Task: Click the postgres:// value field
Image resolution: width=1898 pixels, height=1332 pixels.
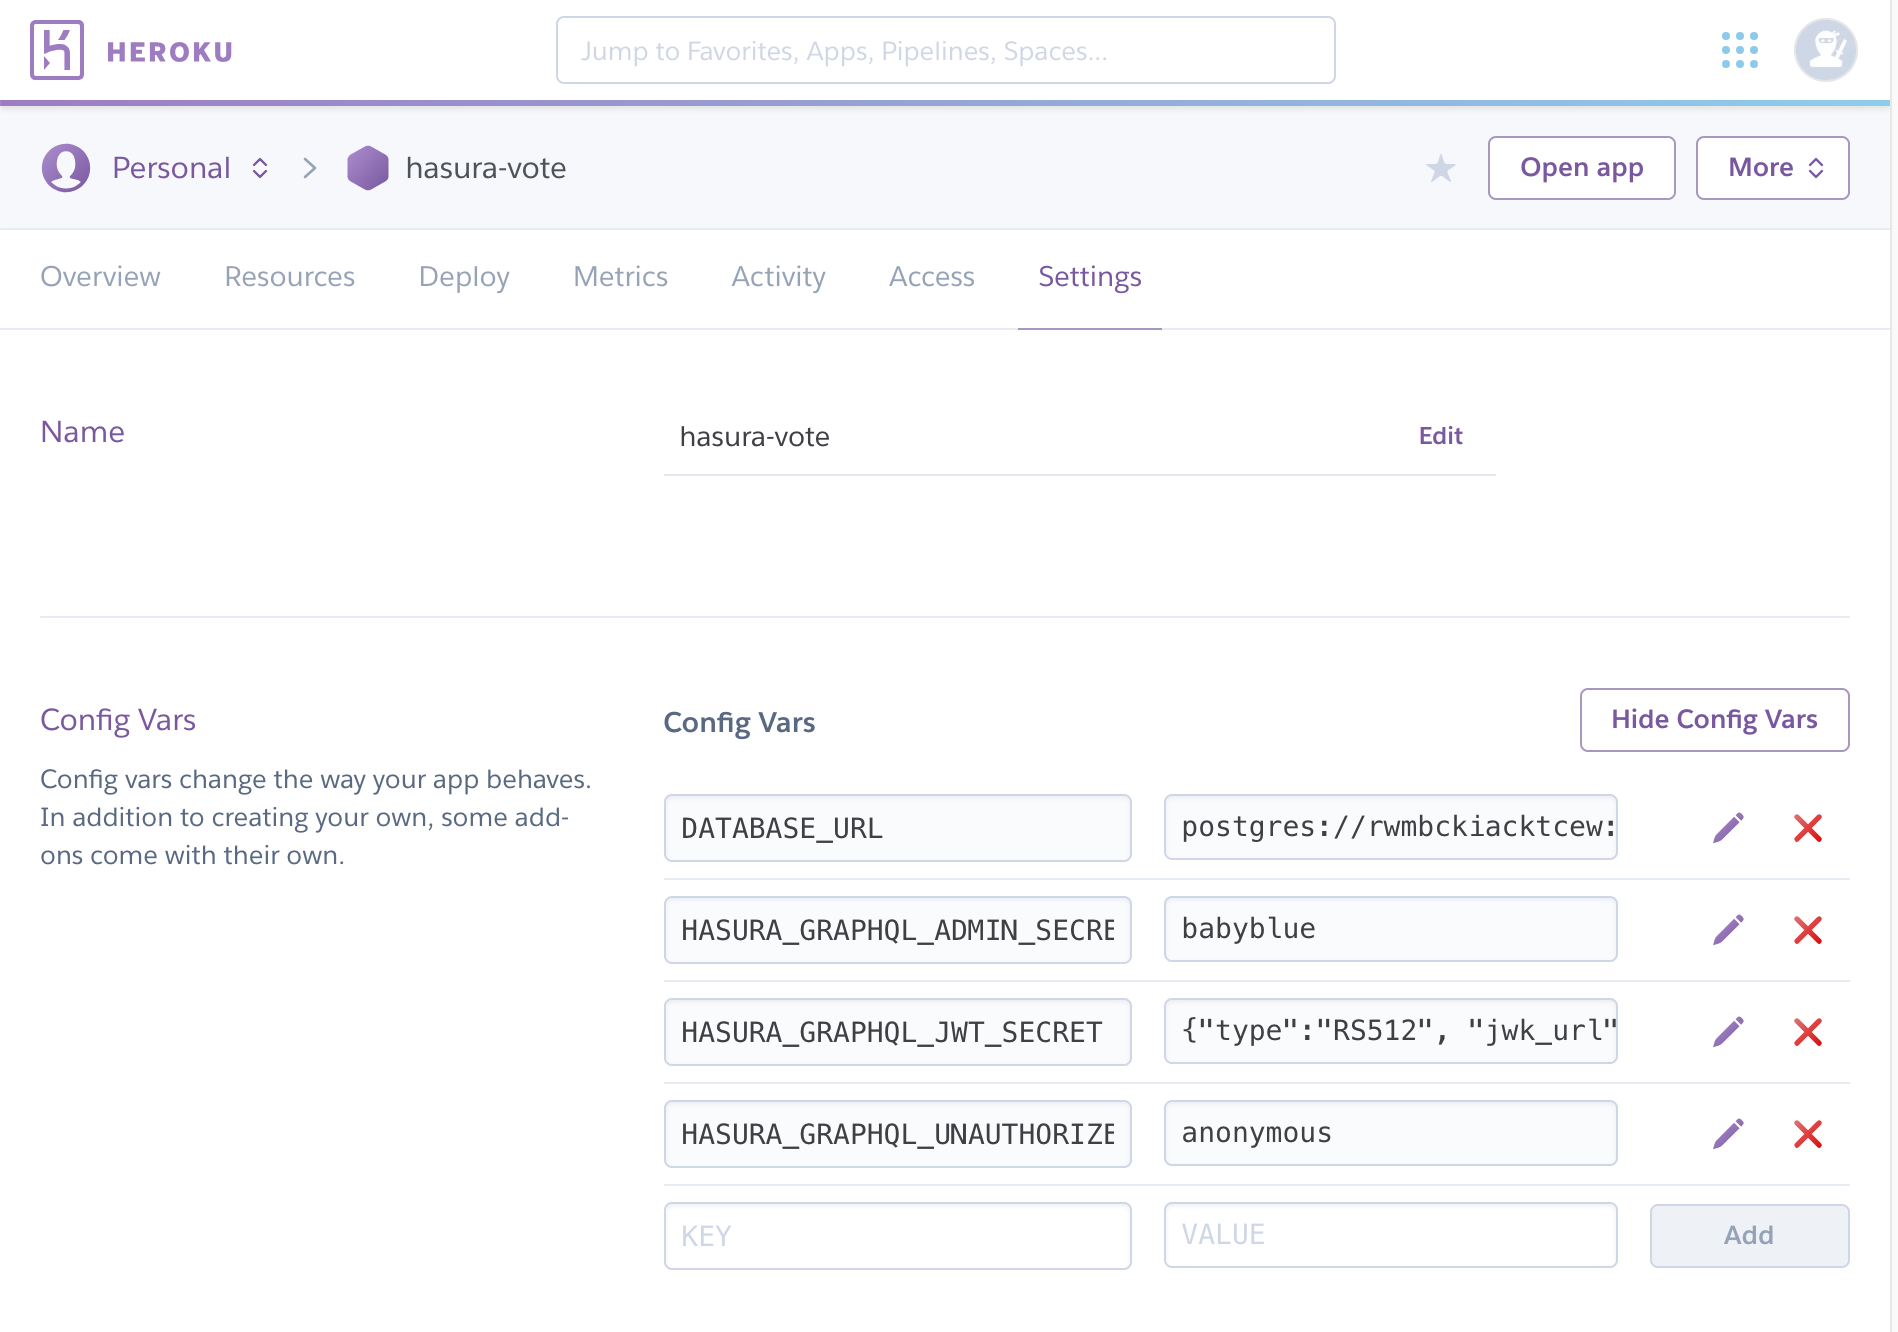Action: coord(1390,827)
